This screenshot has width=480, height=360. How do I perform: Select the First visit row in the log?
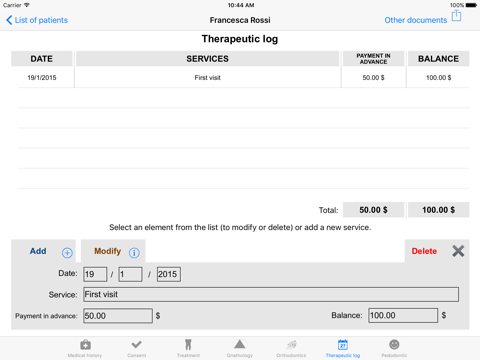pyautogui.click(x=240, y=78)
